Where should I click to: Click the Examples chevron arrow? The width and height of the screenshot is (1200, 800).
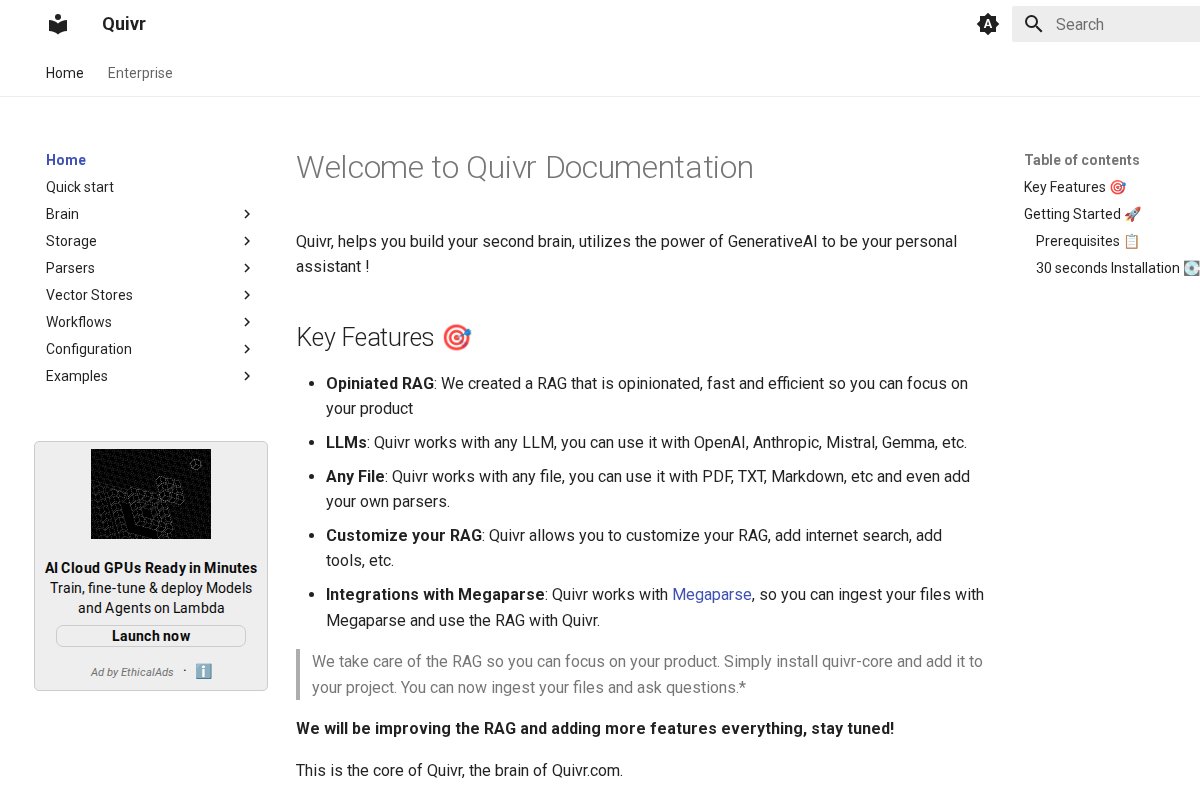point(247,376)
